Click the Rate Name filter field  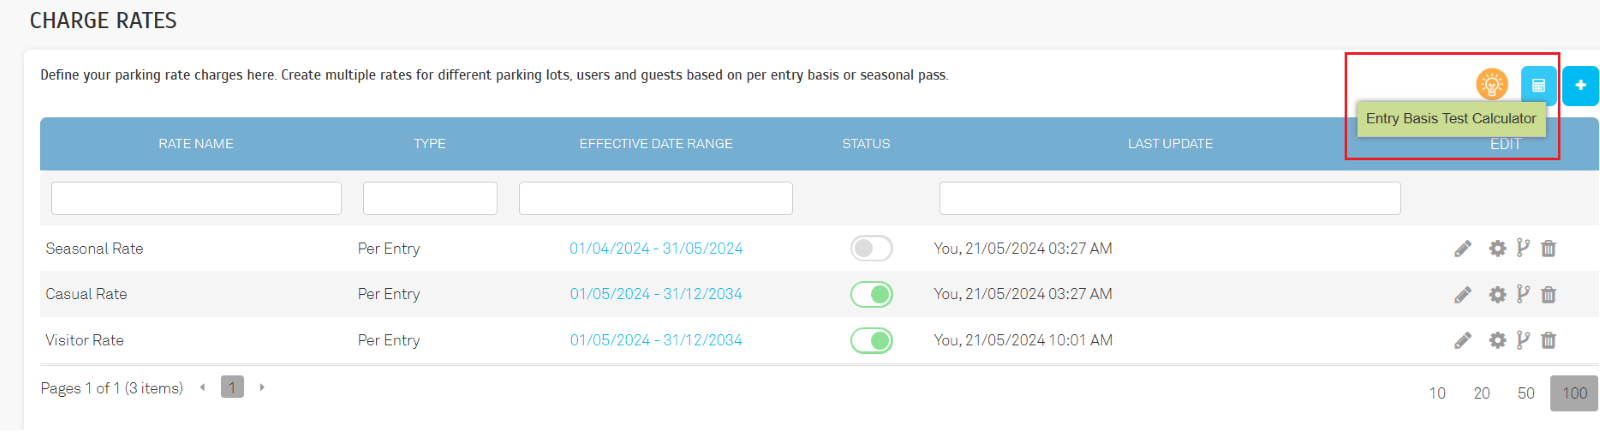click(x=196, y=198)
